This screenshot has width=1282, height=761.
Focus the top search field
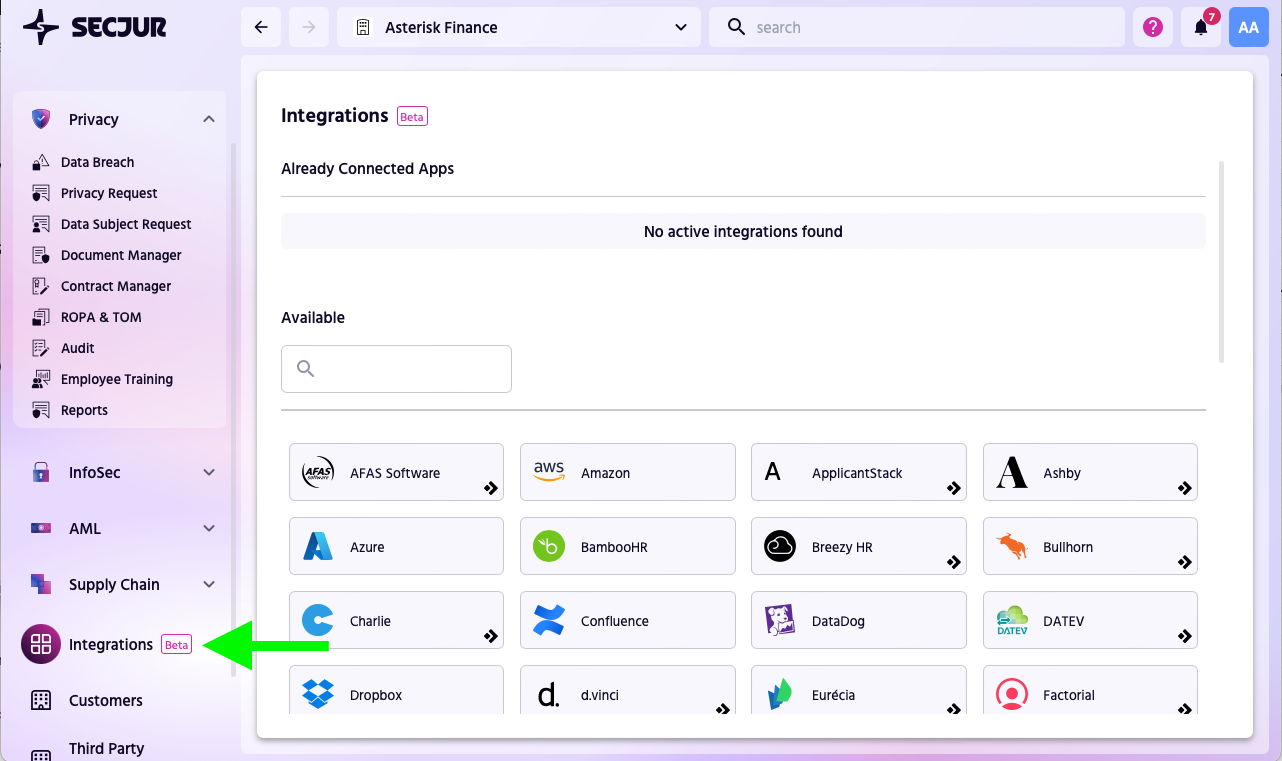917,27
